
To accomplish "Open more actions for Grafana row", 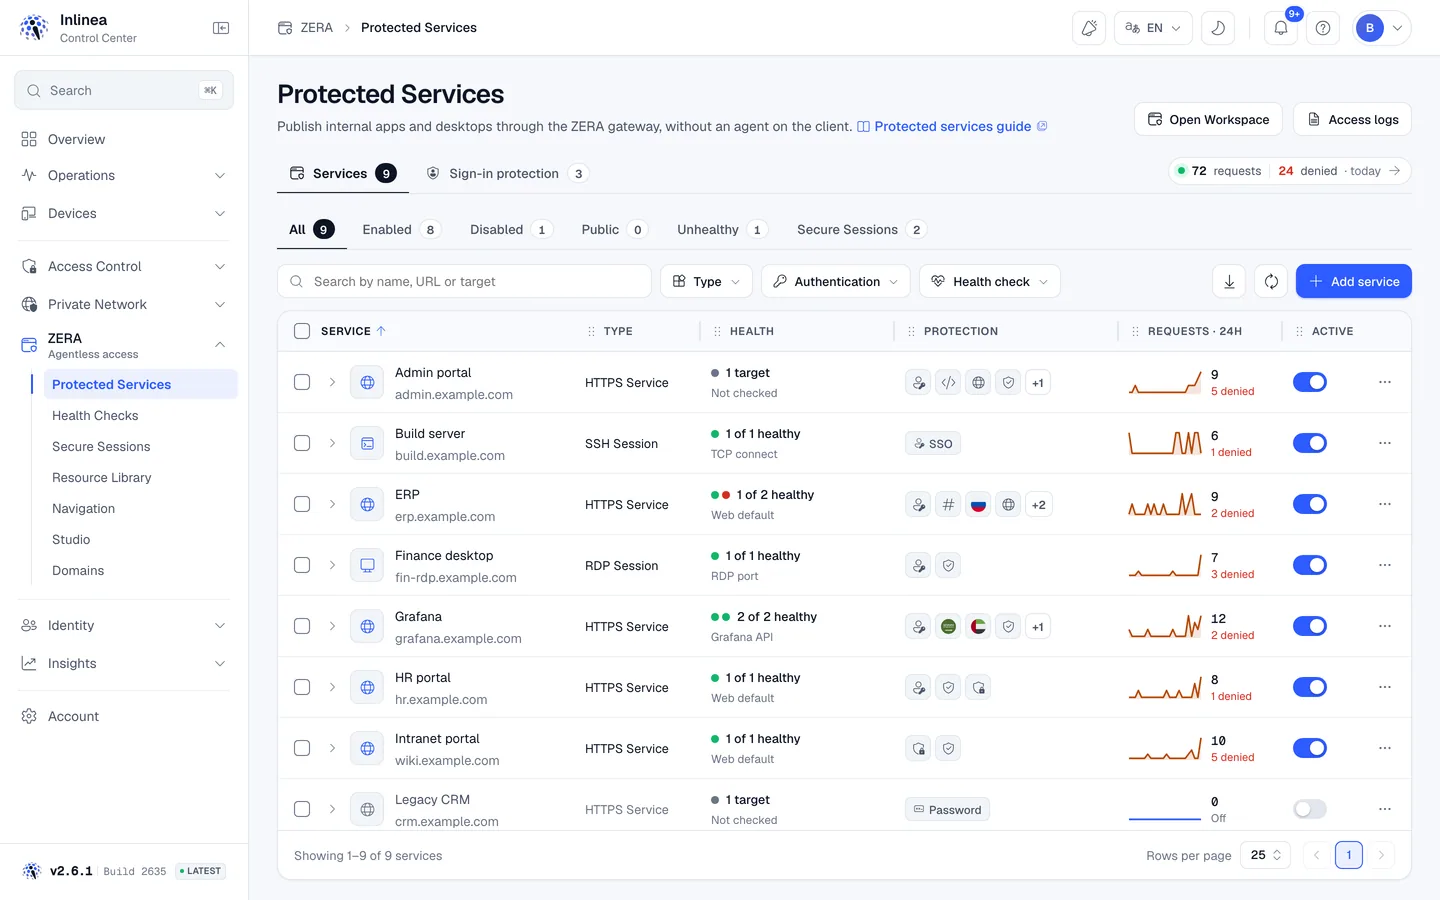I will [x=1385, y=626].
